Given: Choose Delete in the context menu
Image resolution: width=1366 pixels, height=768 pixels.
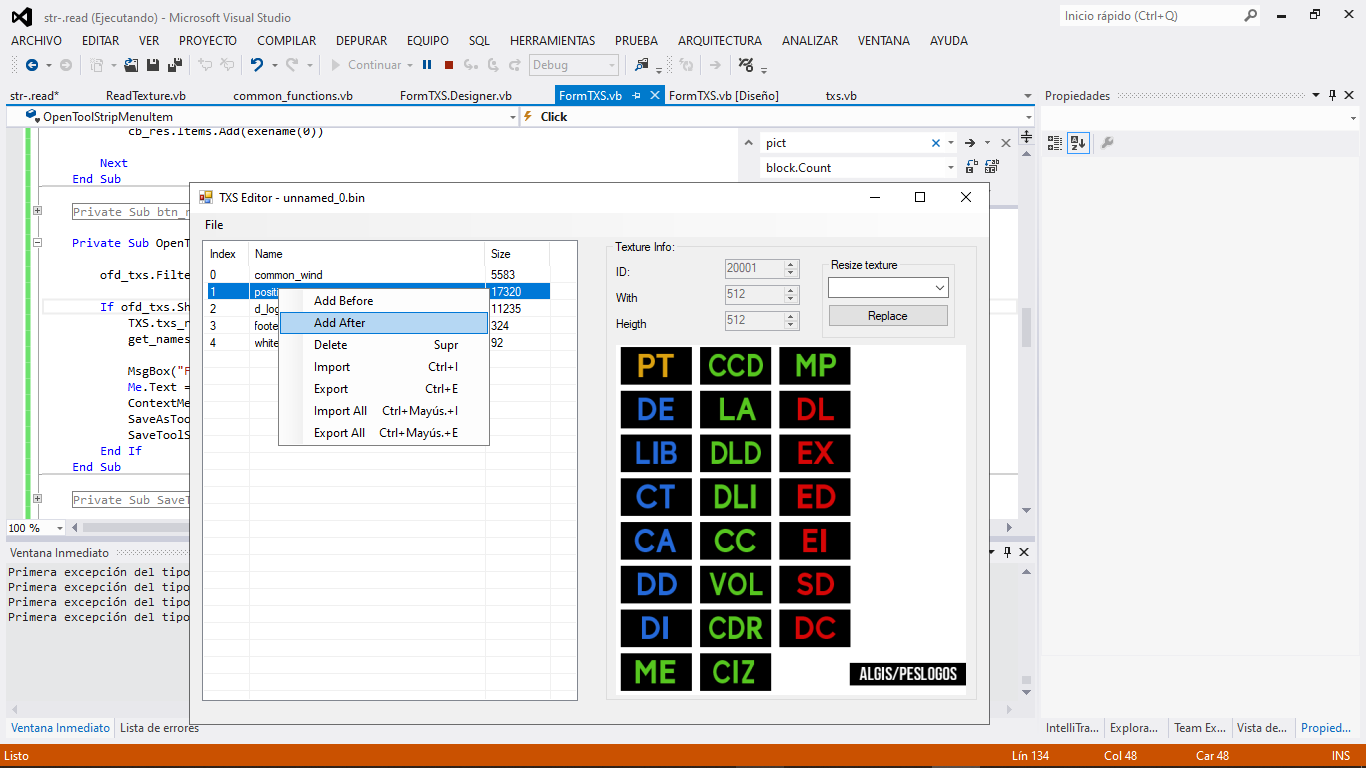Looking at the screenshot, I should pos(383,344).
